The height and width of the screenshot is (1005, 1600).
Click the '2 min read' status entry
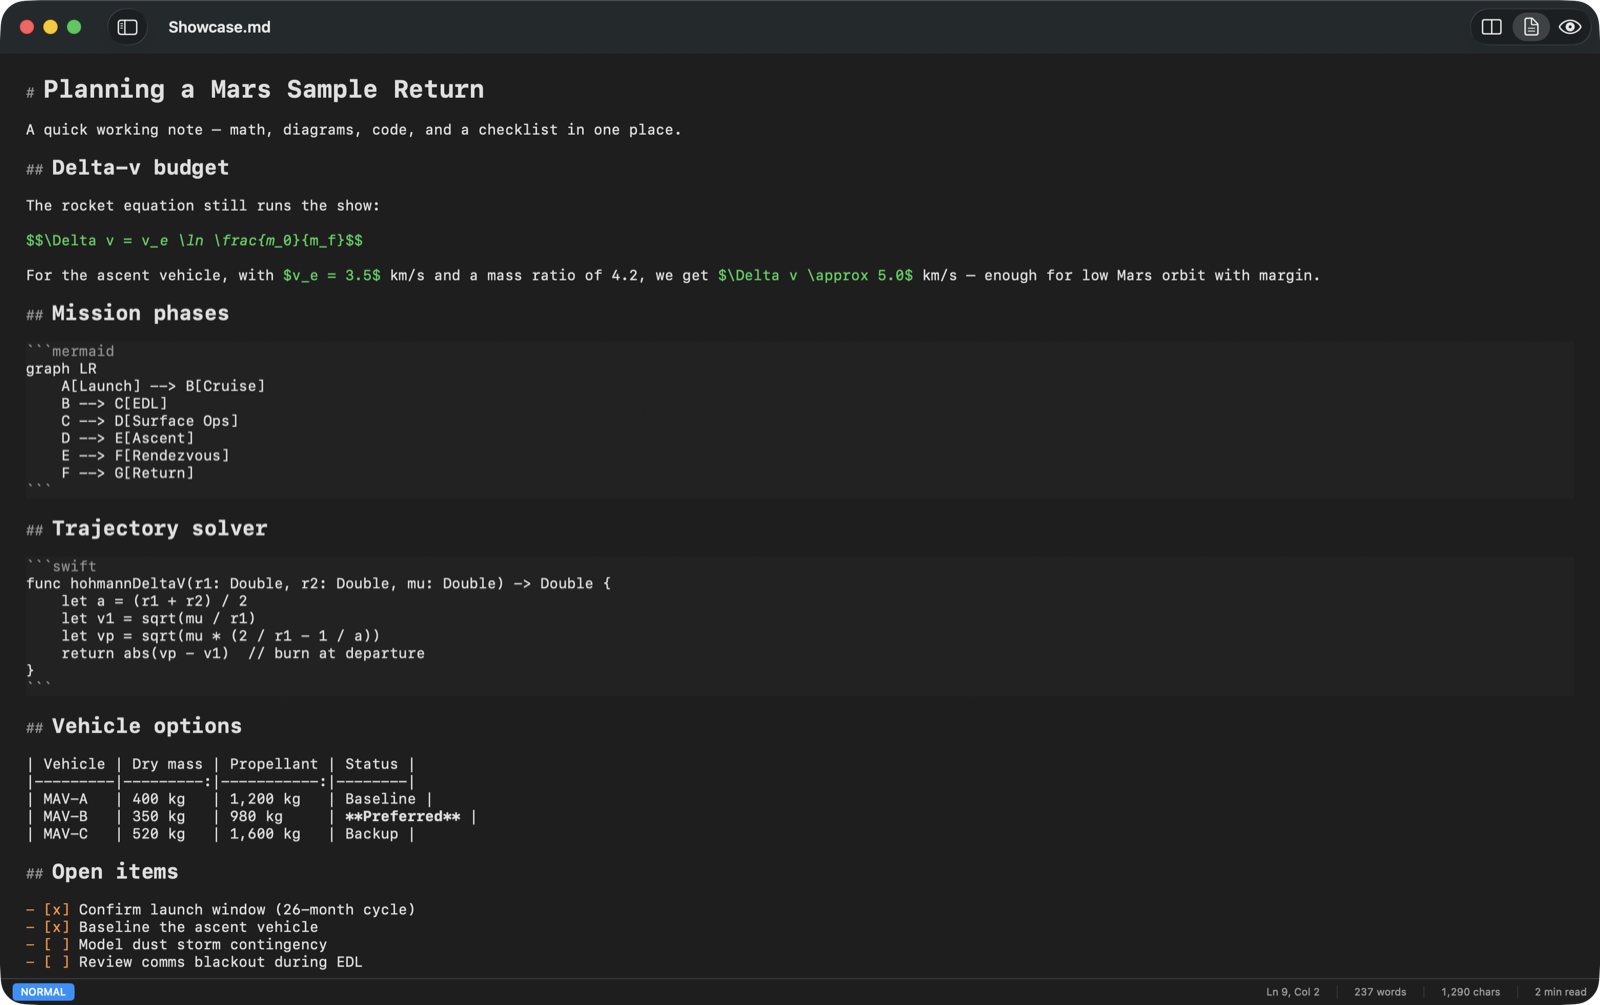1560,992
